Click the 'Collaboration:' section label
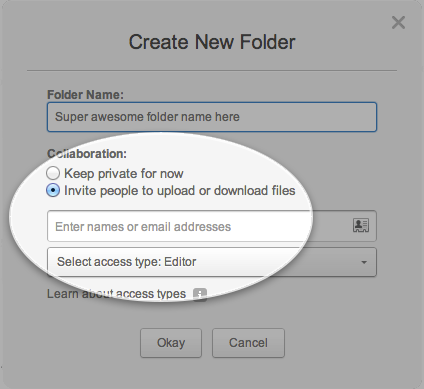The image size is (424, 389). pos(87,154)
